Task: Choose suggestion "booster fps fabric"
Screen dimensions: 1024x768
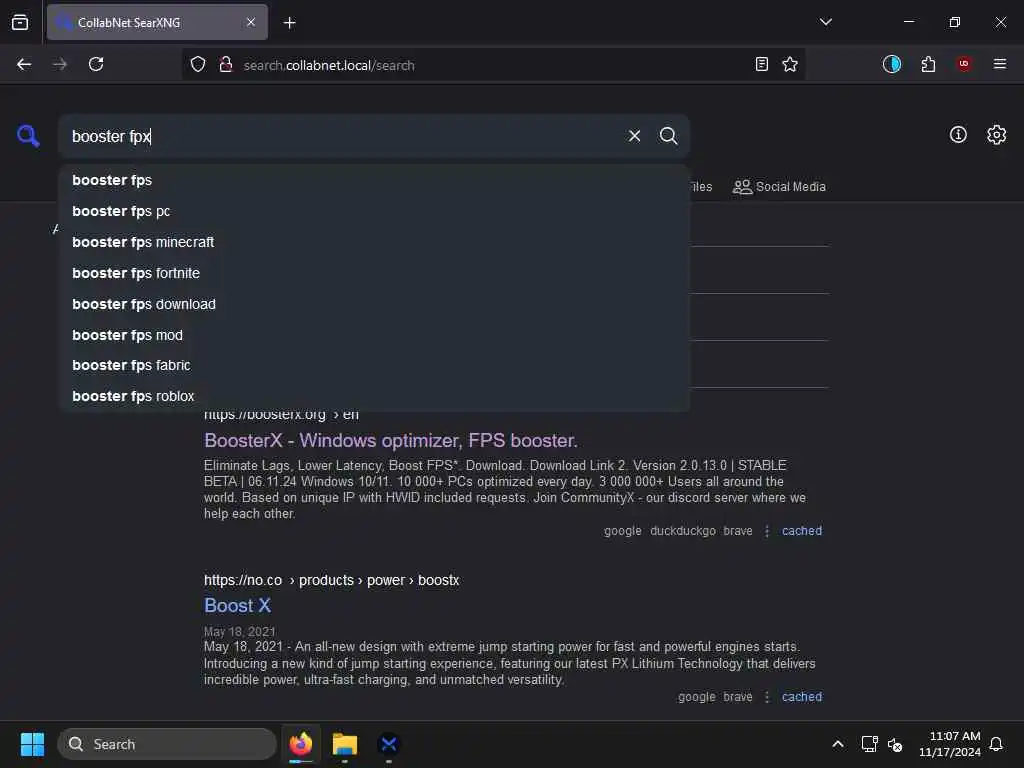Action: pyautogui.click(x=374, y=365)
